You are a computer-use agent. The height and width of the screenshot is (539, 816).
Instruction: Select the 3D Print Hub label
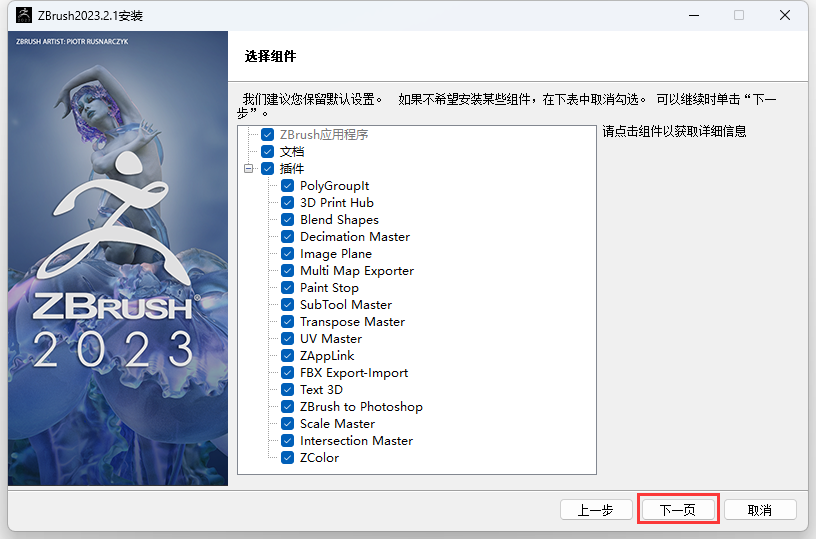point(337,202)
